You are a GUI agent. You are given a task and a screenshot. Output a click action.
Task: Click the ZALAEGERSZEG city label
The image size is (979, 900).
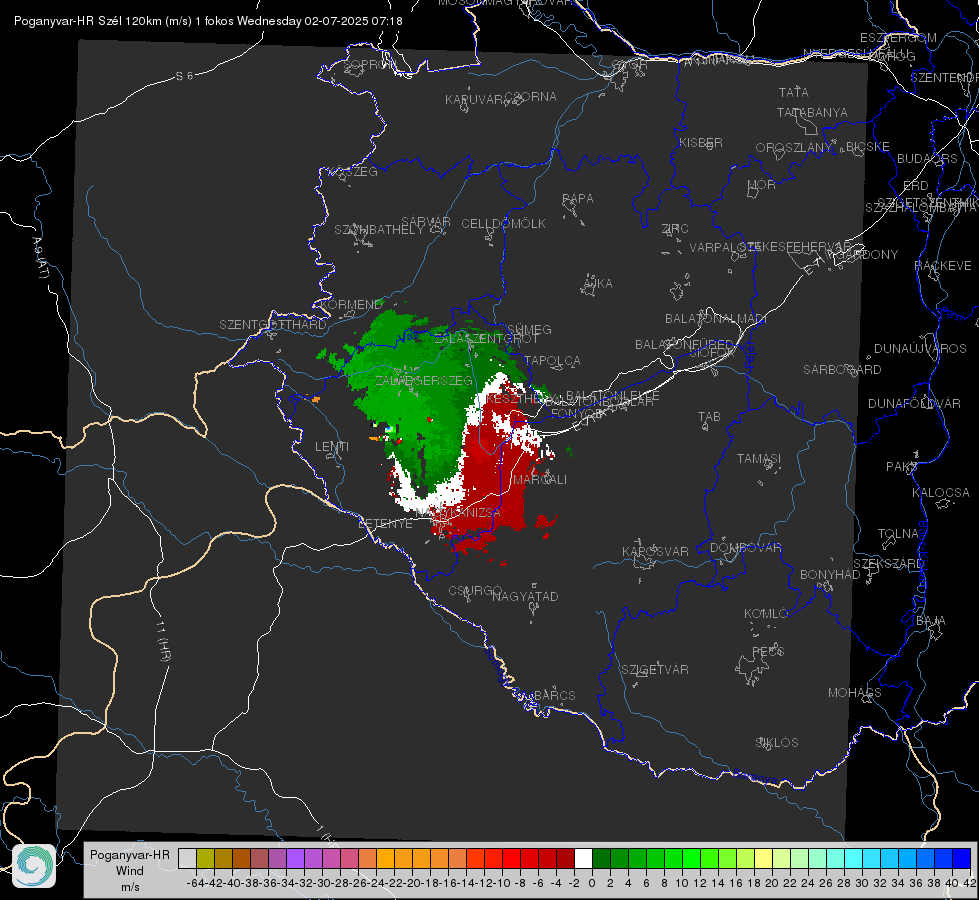(424, 380)
